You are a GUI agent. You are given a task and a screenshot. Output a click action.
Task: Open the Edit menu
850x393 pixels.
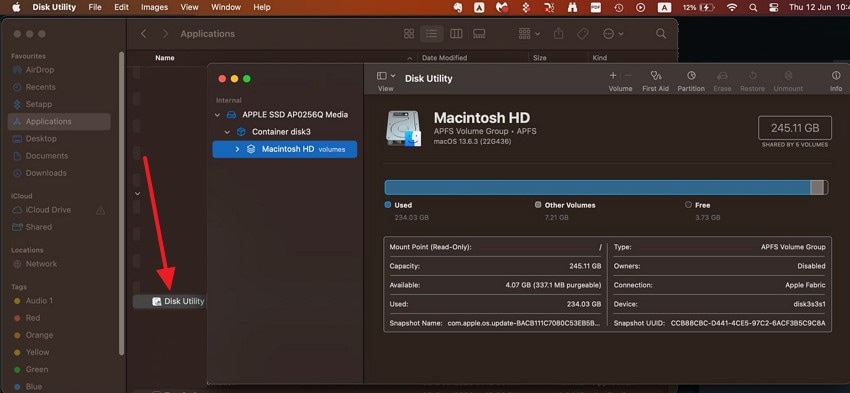[x=121, y=8]
